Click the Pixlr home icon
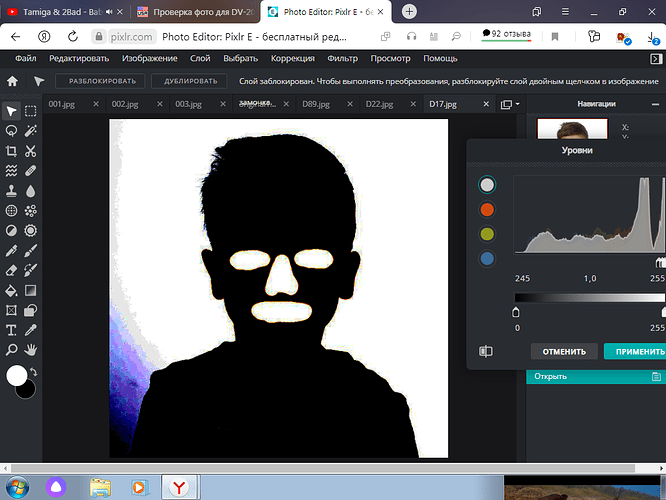 (x=12, y=81)
